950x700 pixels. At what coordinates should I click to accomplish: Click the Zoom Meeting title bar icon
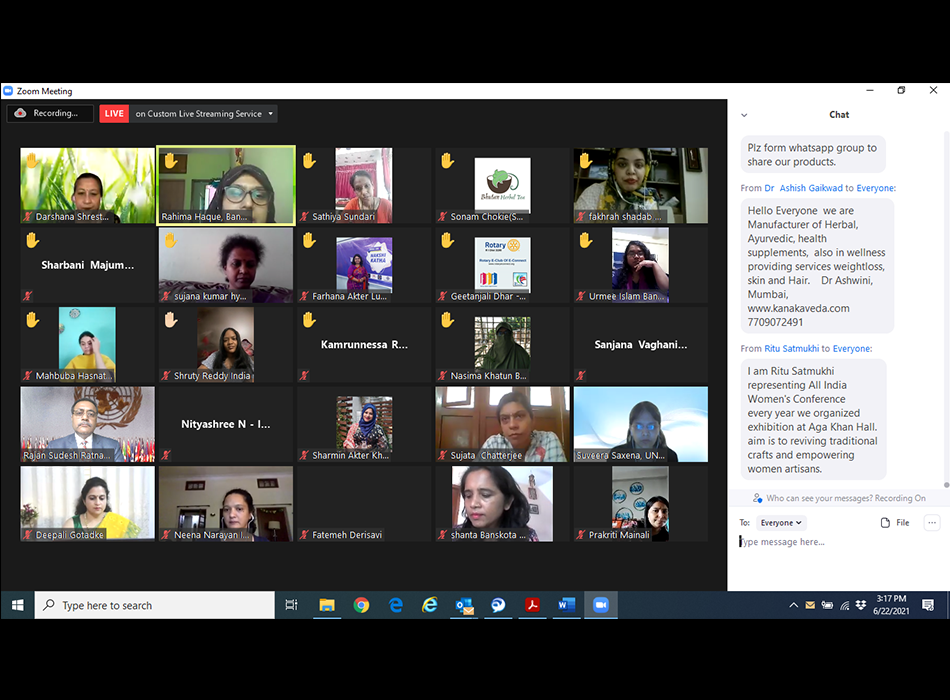(8, 91)
